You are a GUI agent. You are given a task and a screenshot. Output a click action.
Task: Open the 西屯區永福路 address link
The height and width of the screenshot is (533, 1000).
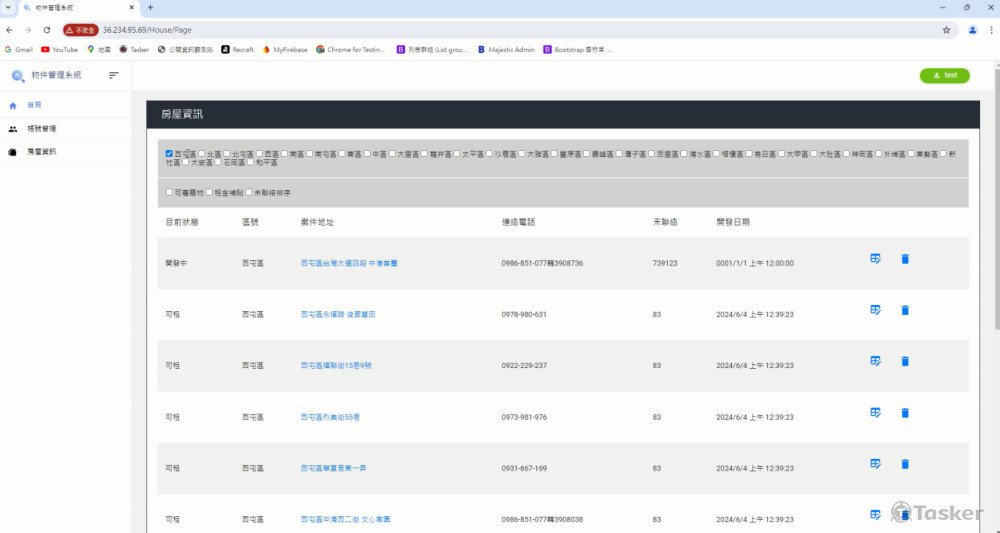337,314
